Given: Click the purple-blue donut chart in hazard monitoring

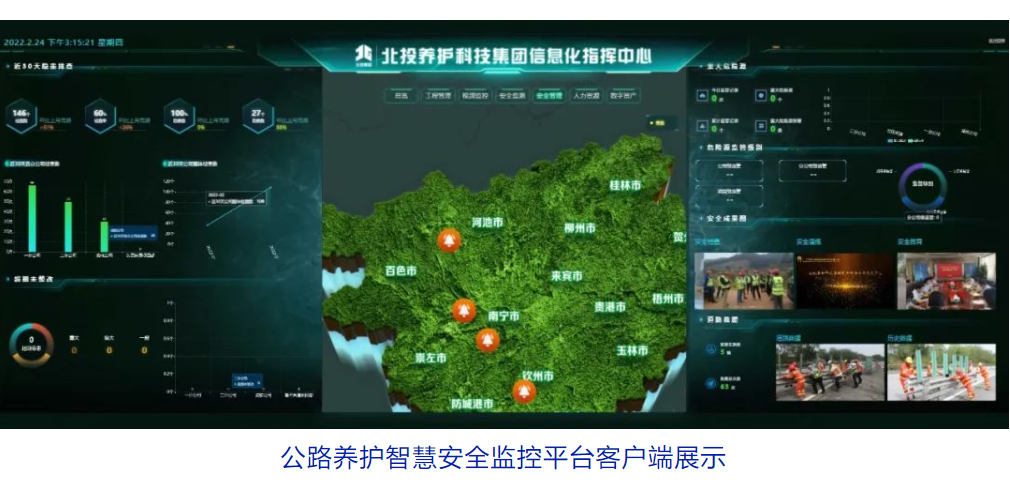Looking at the screenshot, I should pos(922,187).
